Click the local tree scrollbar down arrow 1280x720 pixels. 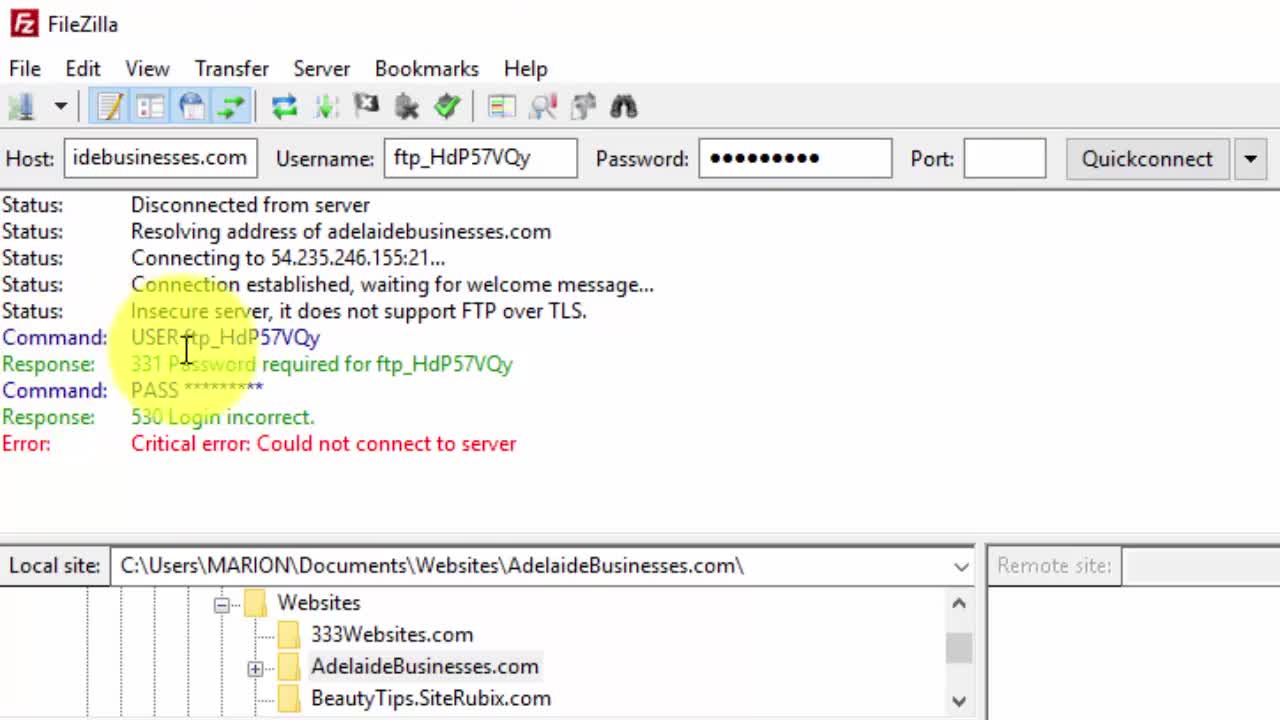click(x=959, y=702)
